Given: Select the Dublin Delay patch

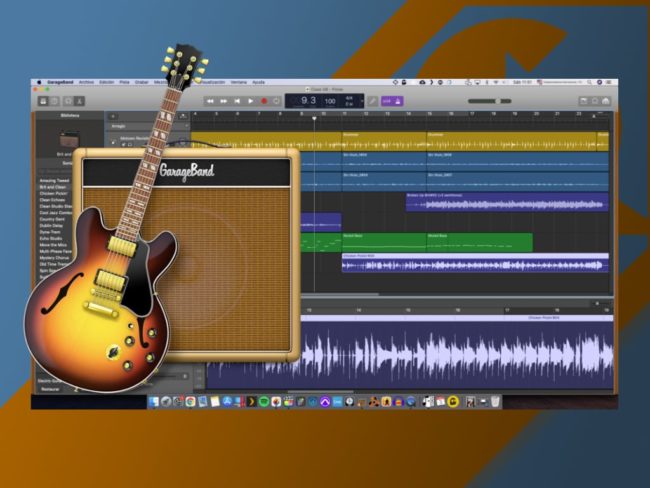Looking at the screenshot, I should [51, 226].
